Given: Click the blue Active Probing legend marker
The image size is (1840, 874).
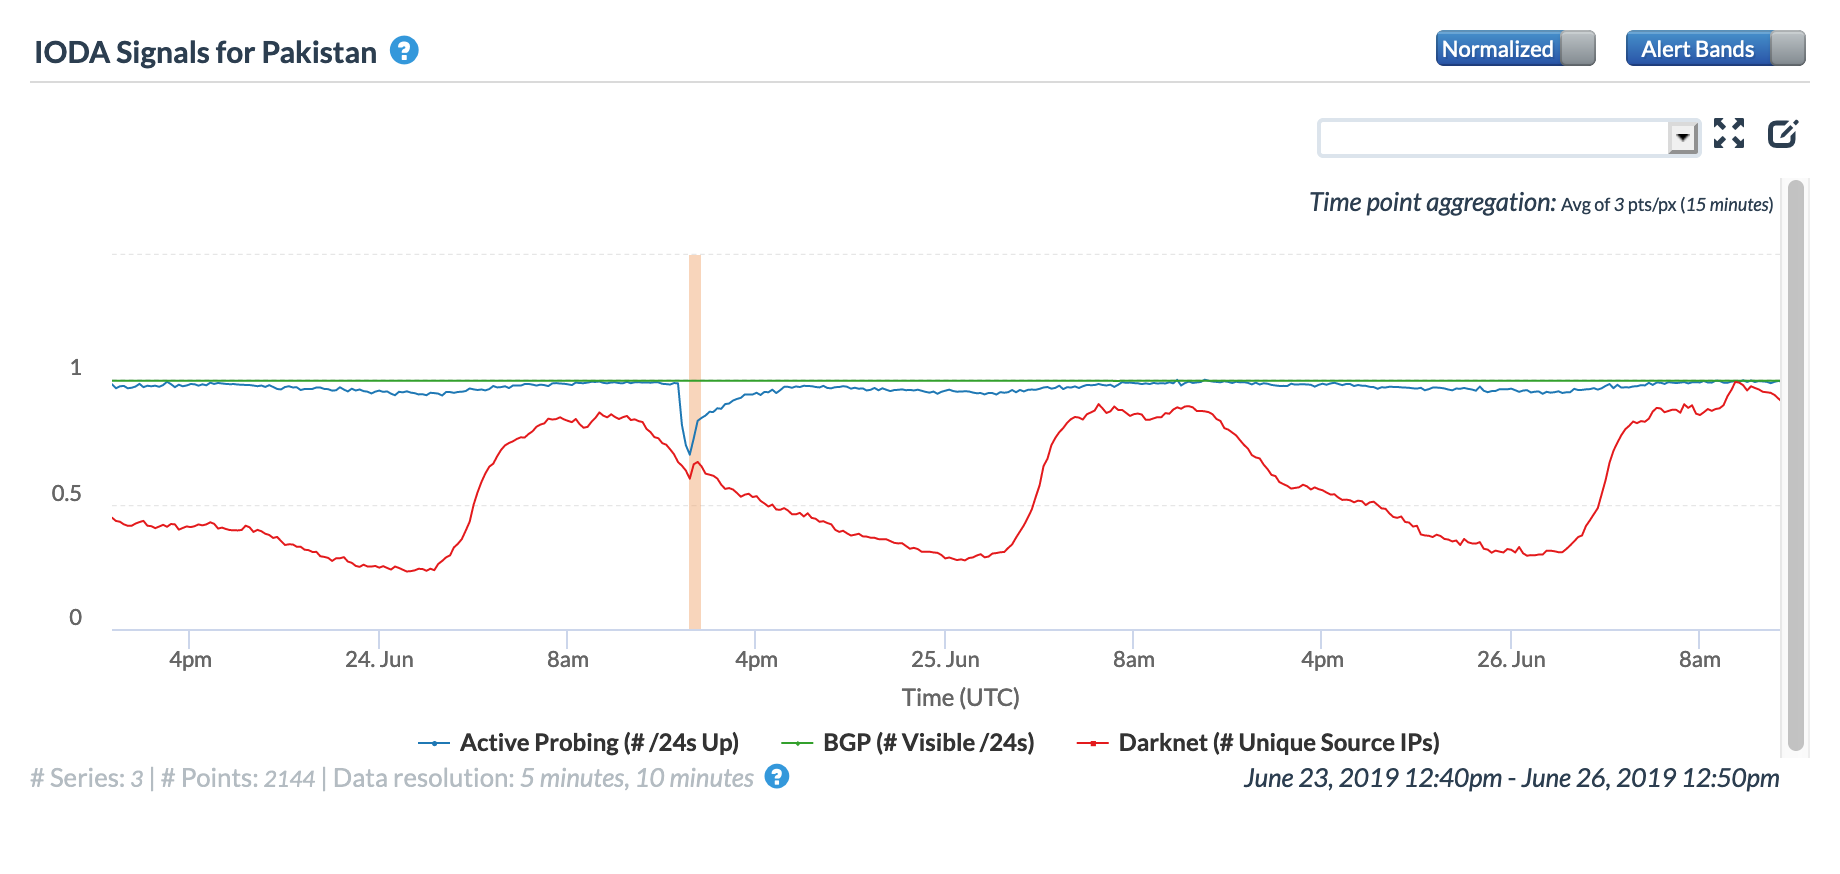Looking at the screenshot, I should pos(434,743).
